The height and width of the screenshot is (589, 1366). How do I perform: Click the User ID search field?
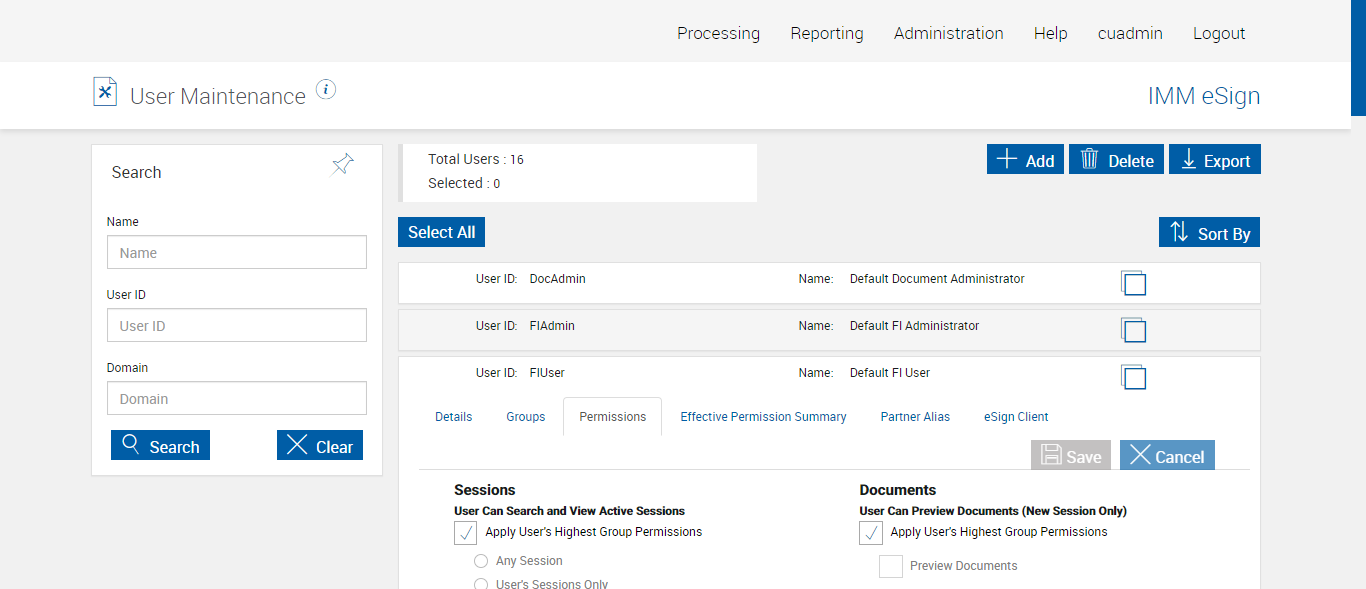pos(237,325)
